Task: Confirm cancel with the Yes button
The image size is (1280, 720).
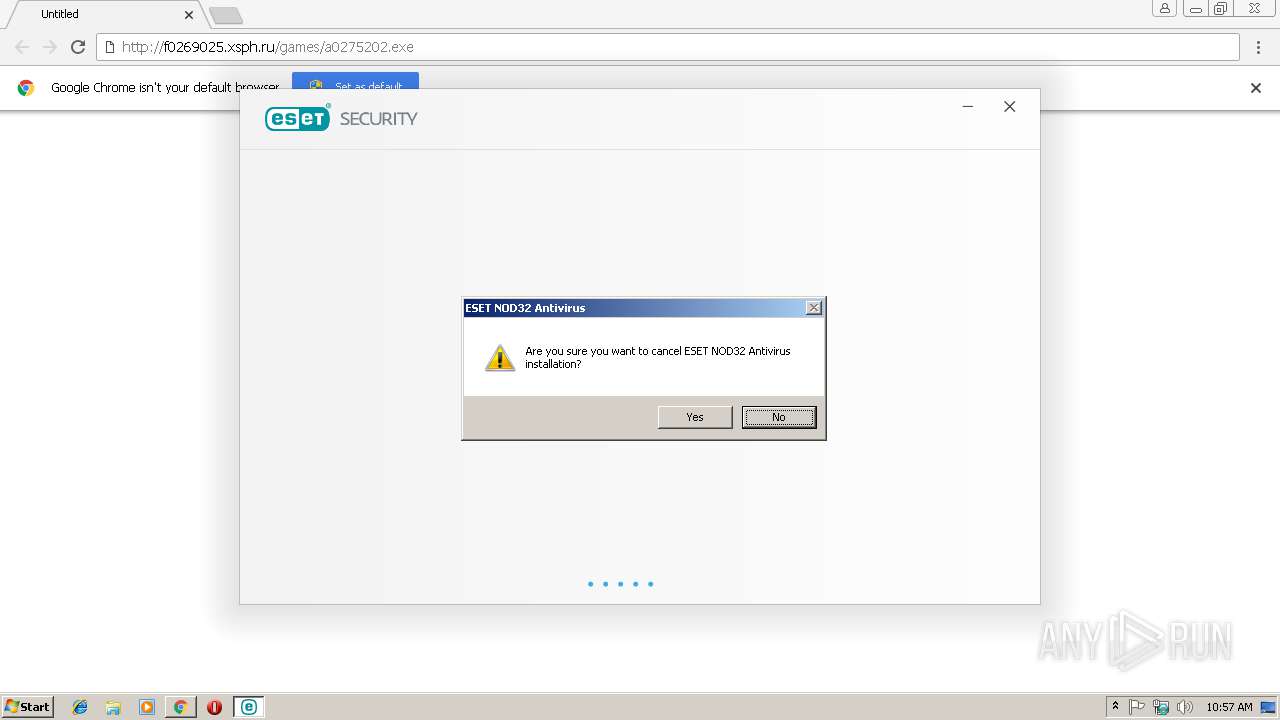Action: click(695, 417)
